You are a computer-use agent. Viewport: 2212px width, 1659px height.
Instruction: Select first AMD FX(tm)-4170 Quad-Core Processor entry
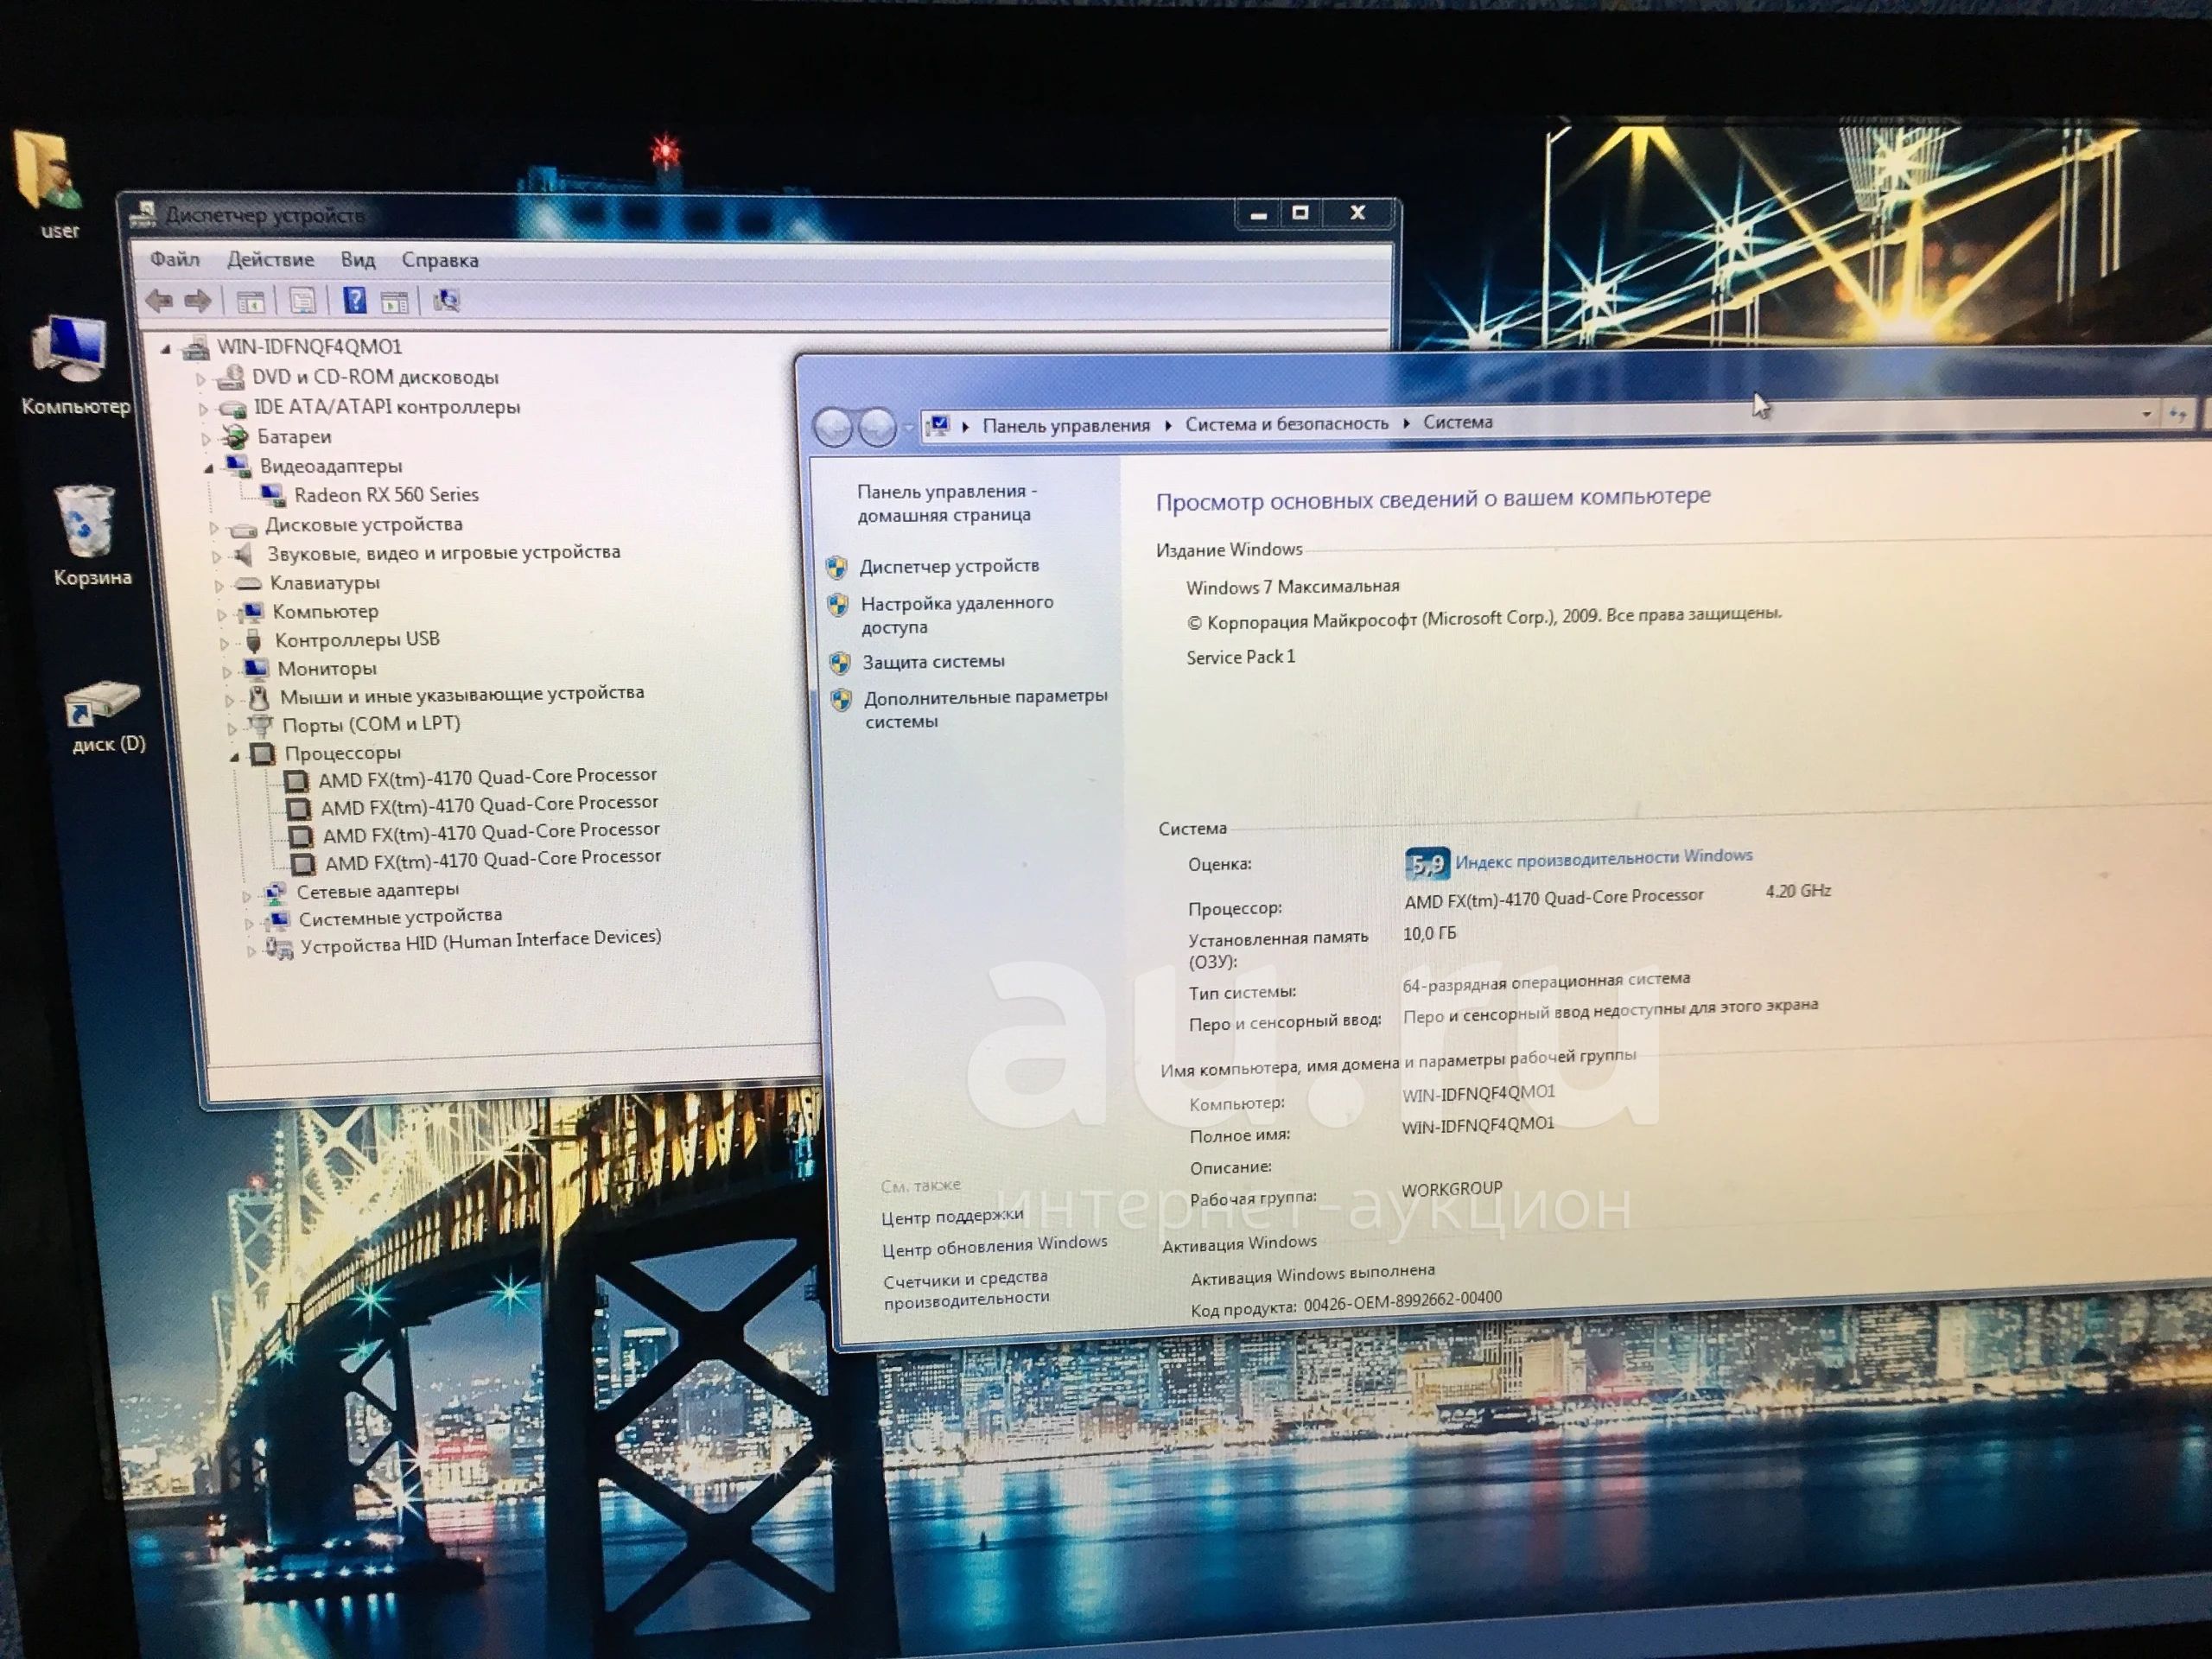point(487,777)
